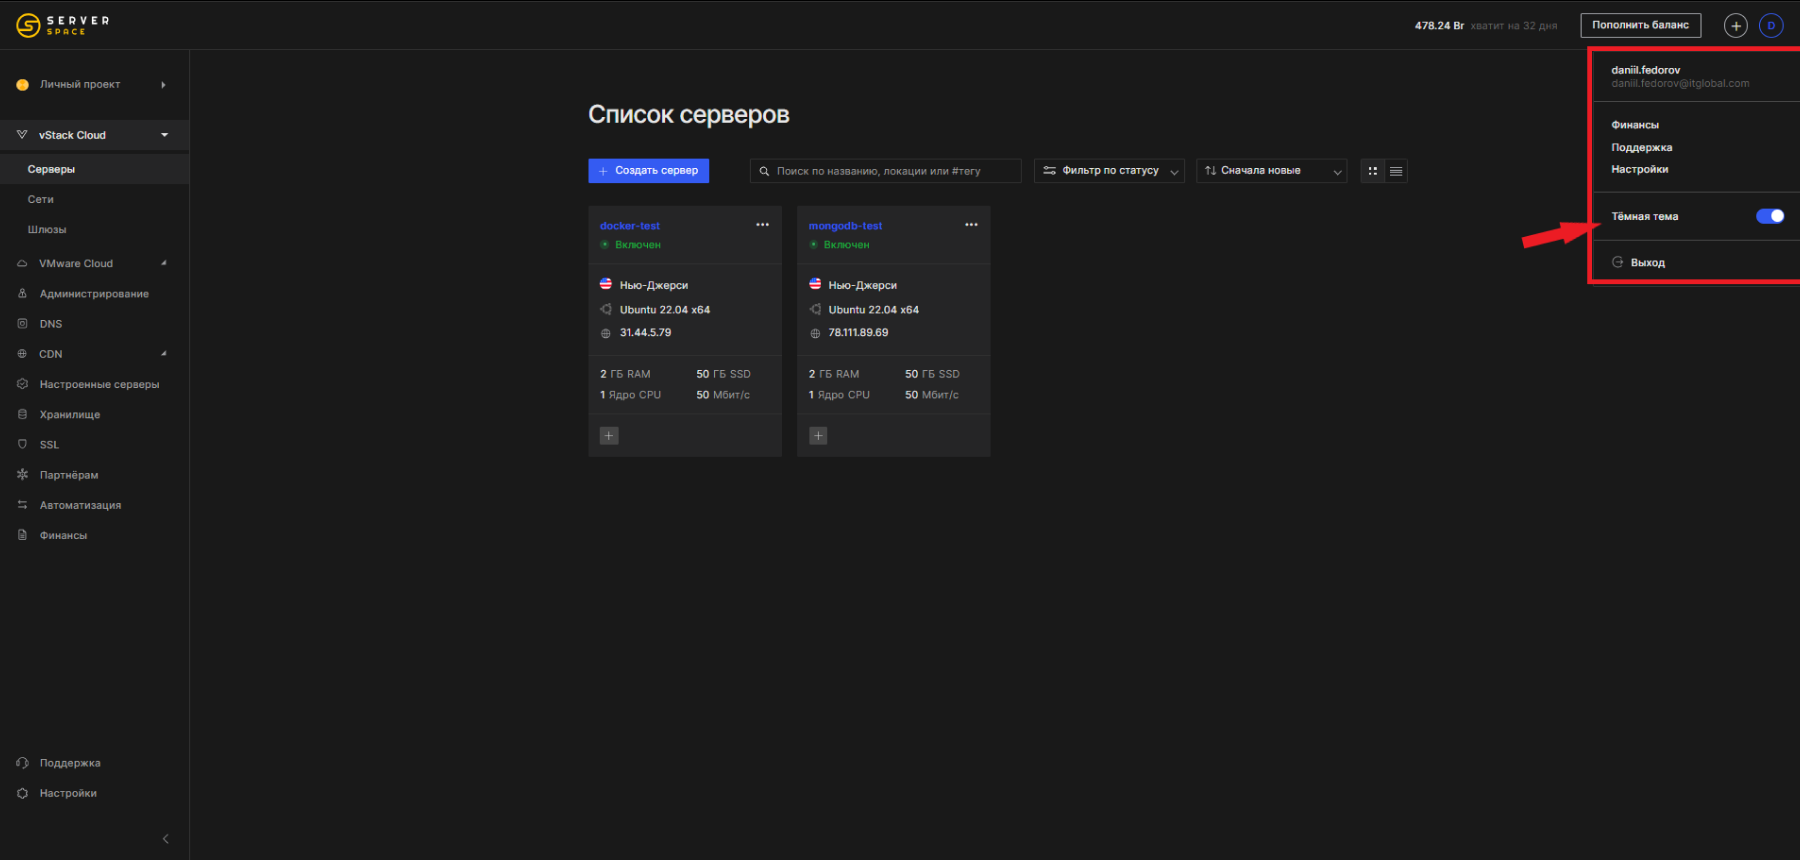The width and height of the screenshot is (1800, 860).
Task: Click the CDN globe icon
Action: (22, 354)
